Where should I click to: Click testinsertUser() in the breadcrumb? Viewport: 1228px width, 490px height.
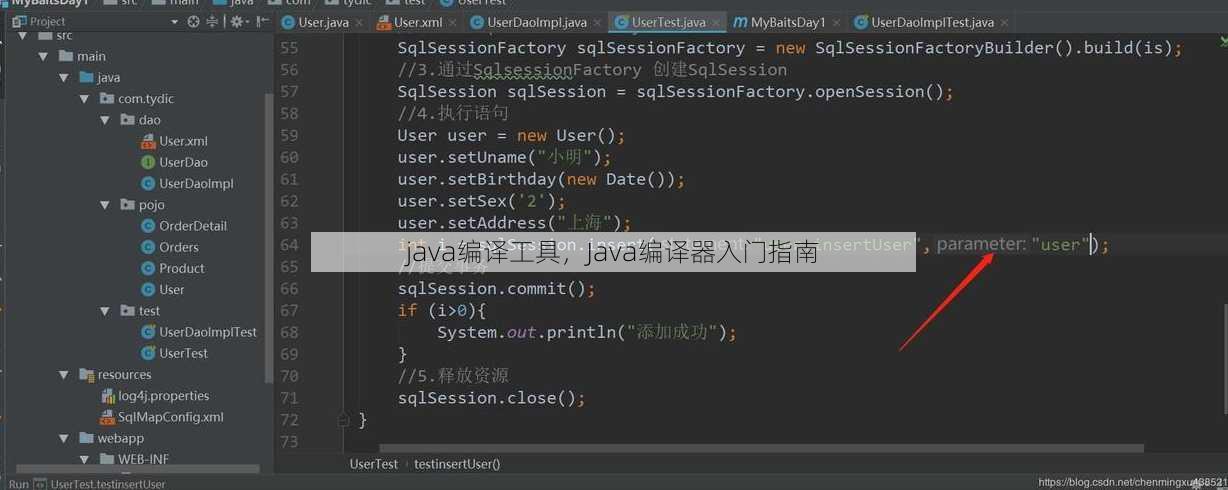click(x=458, y=464)
